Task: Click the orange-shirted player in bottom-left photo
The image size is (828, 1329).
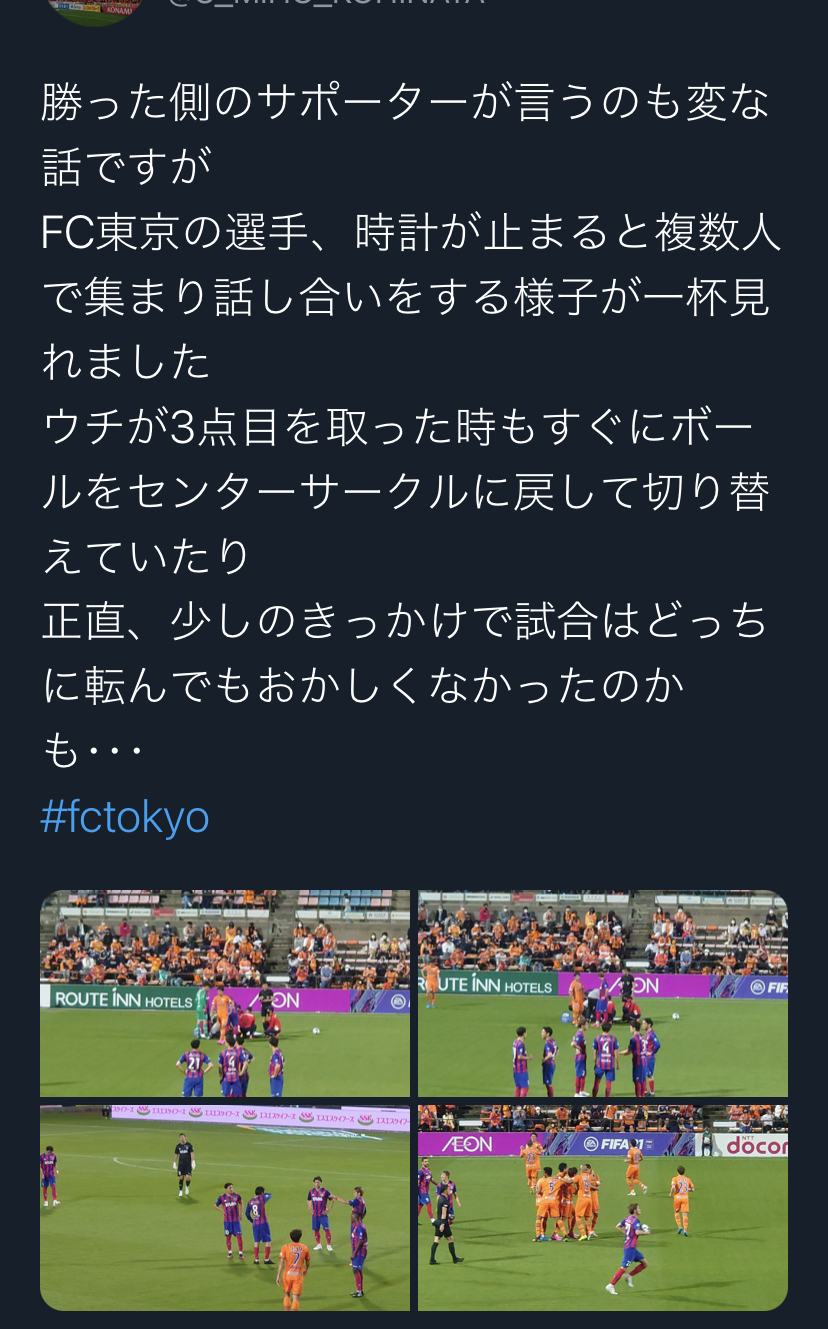Action: pyautogui.click(x=293, y=1267)
